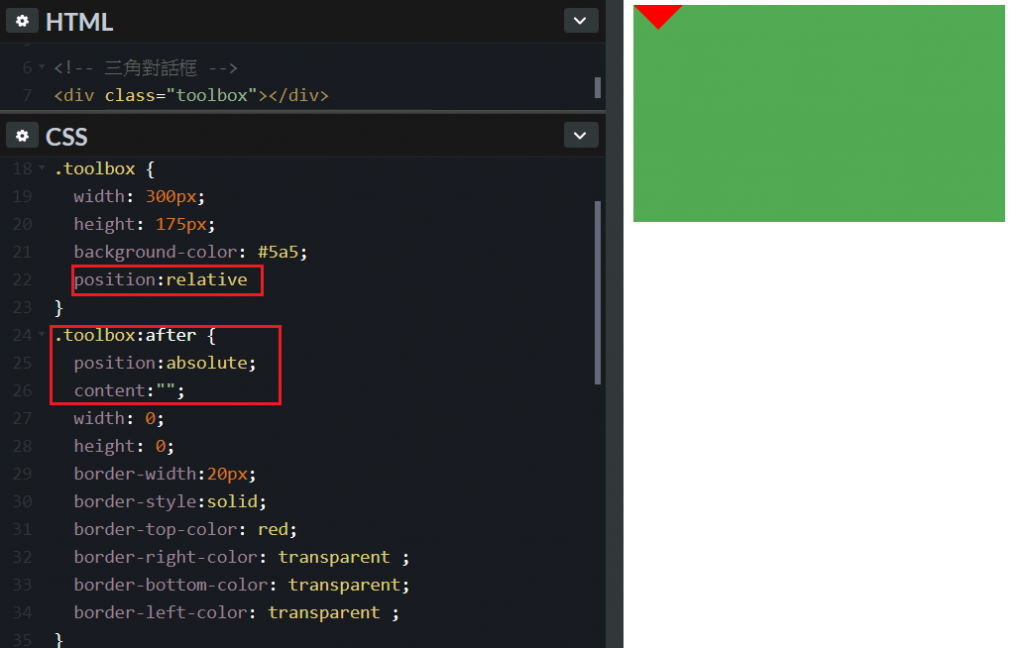Collapse the .toolbox:after fold arrow on line 24
The height and width of the screenshot is (648, 1024).
[42, 335]
